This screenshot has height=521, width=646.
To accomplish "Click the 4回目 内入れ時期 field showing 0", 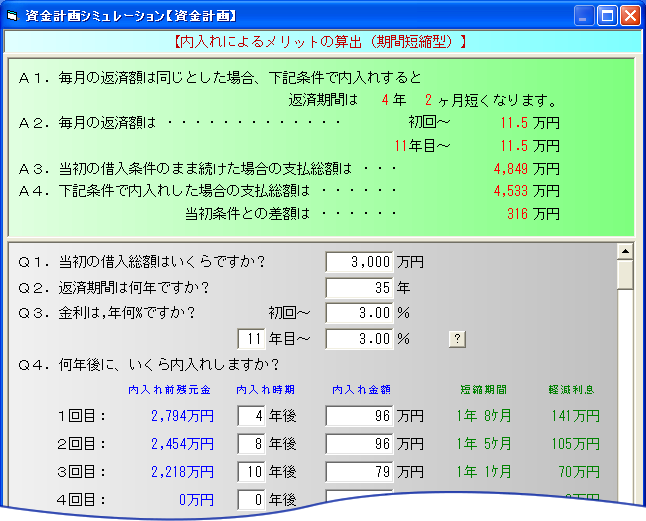I will (250, 498).
